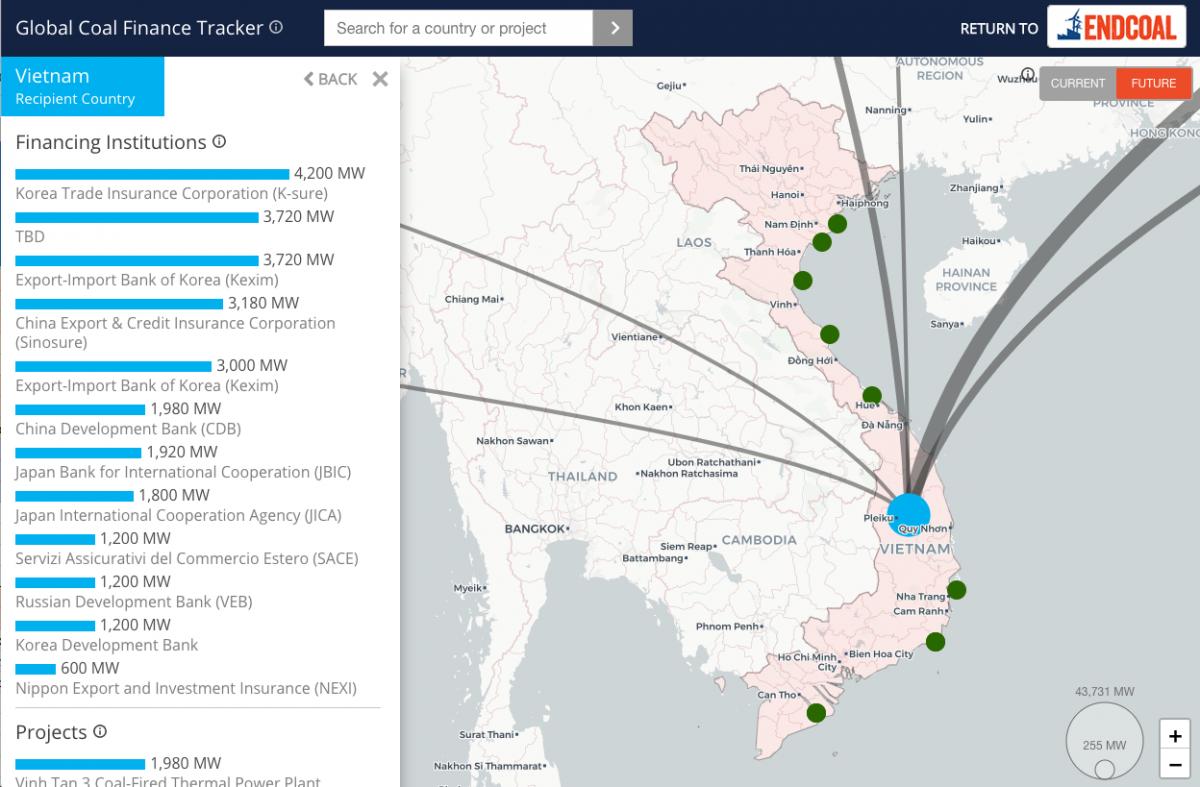
Task: Open China Export & Credit Insurance (Sinosure) entry
Action: [x=175, y=333]
